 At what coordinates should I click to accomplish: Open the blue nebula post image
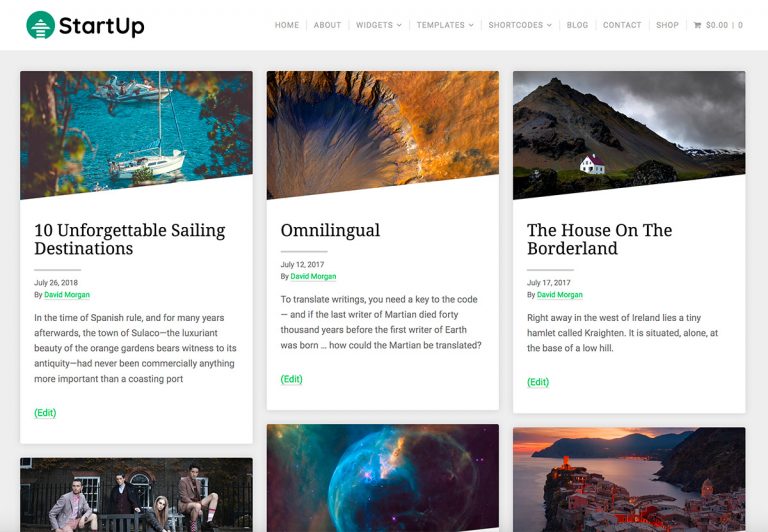click(x=383, y=478)
